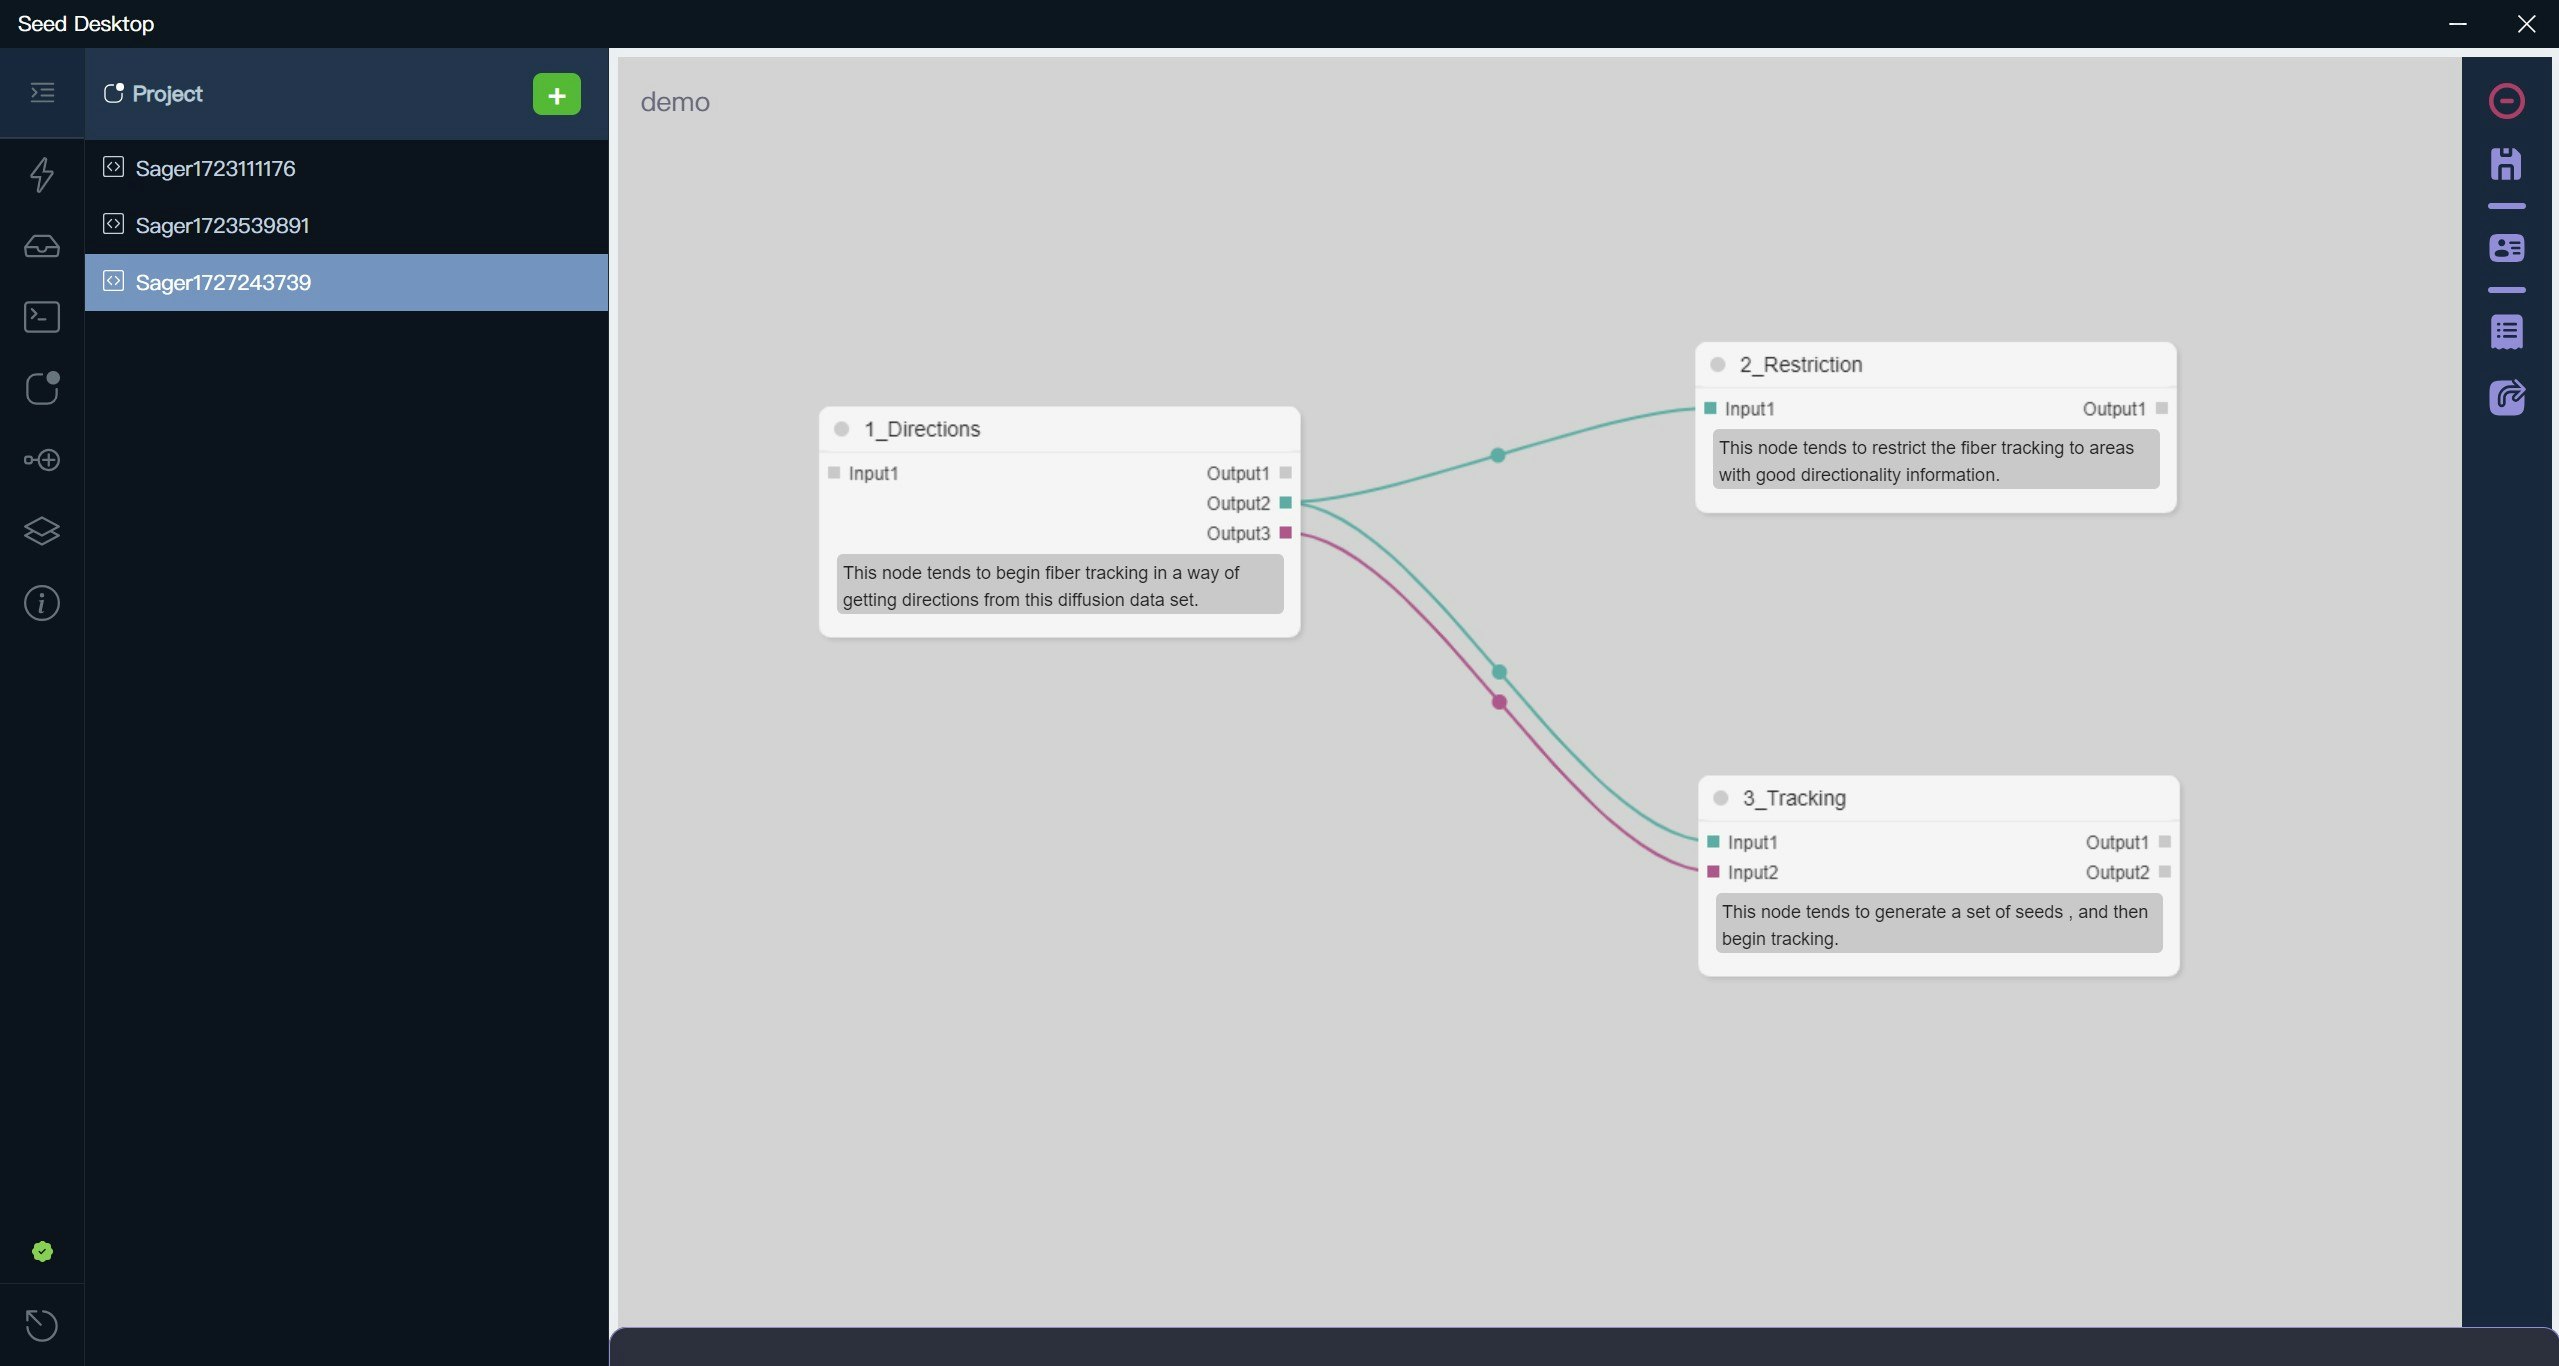Image resolution: width=2559 pixels, height=1366 pixels.
Task: Collapse the sidebar with the menu-fold icon
Action: pyautogui.click(x=42, y=93)
